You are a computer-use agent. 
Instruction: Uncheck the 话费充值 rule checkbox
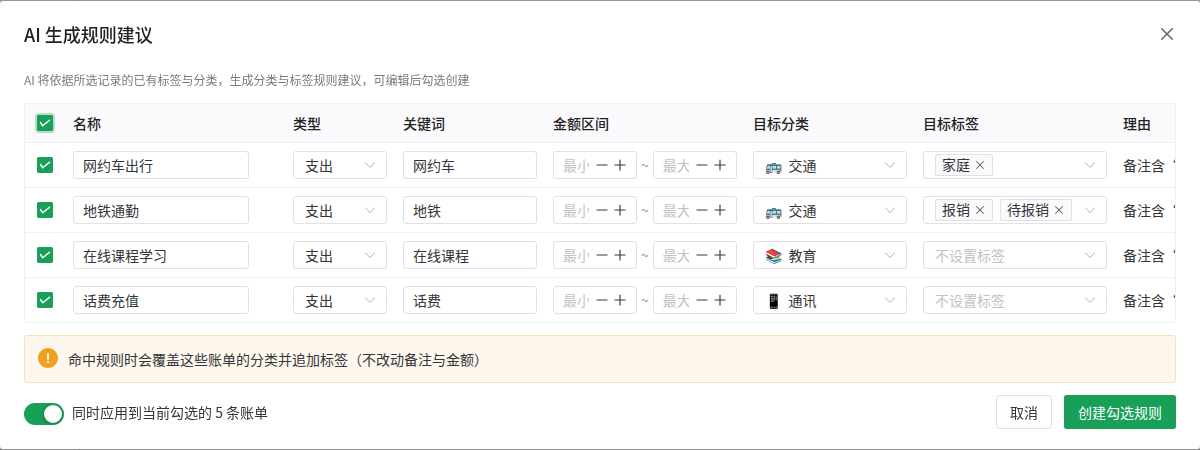(45, 300)
